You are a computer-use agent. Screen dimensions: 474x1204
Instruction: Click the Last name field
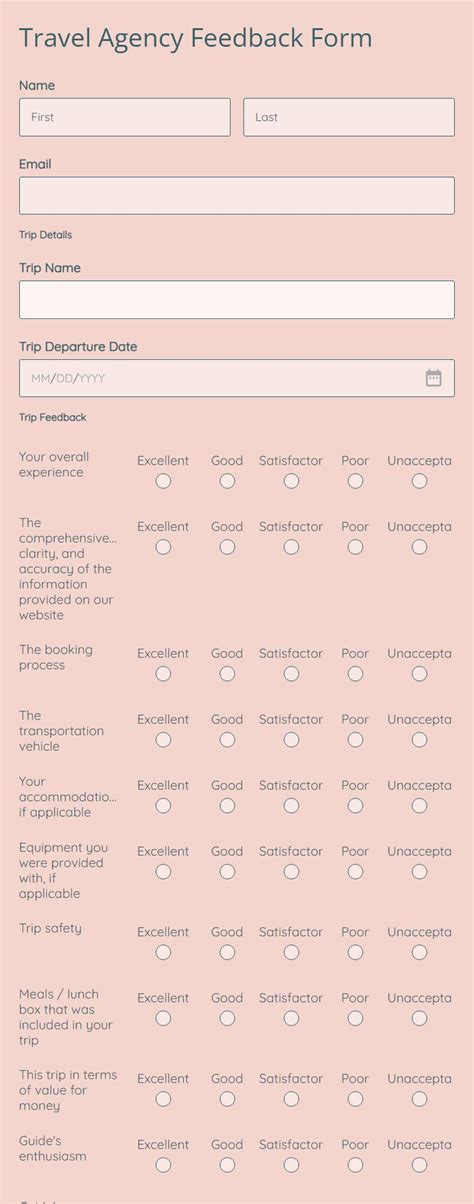click(x=349, y=117)
